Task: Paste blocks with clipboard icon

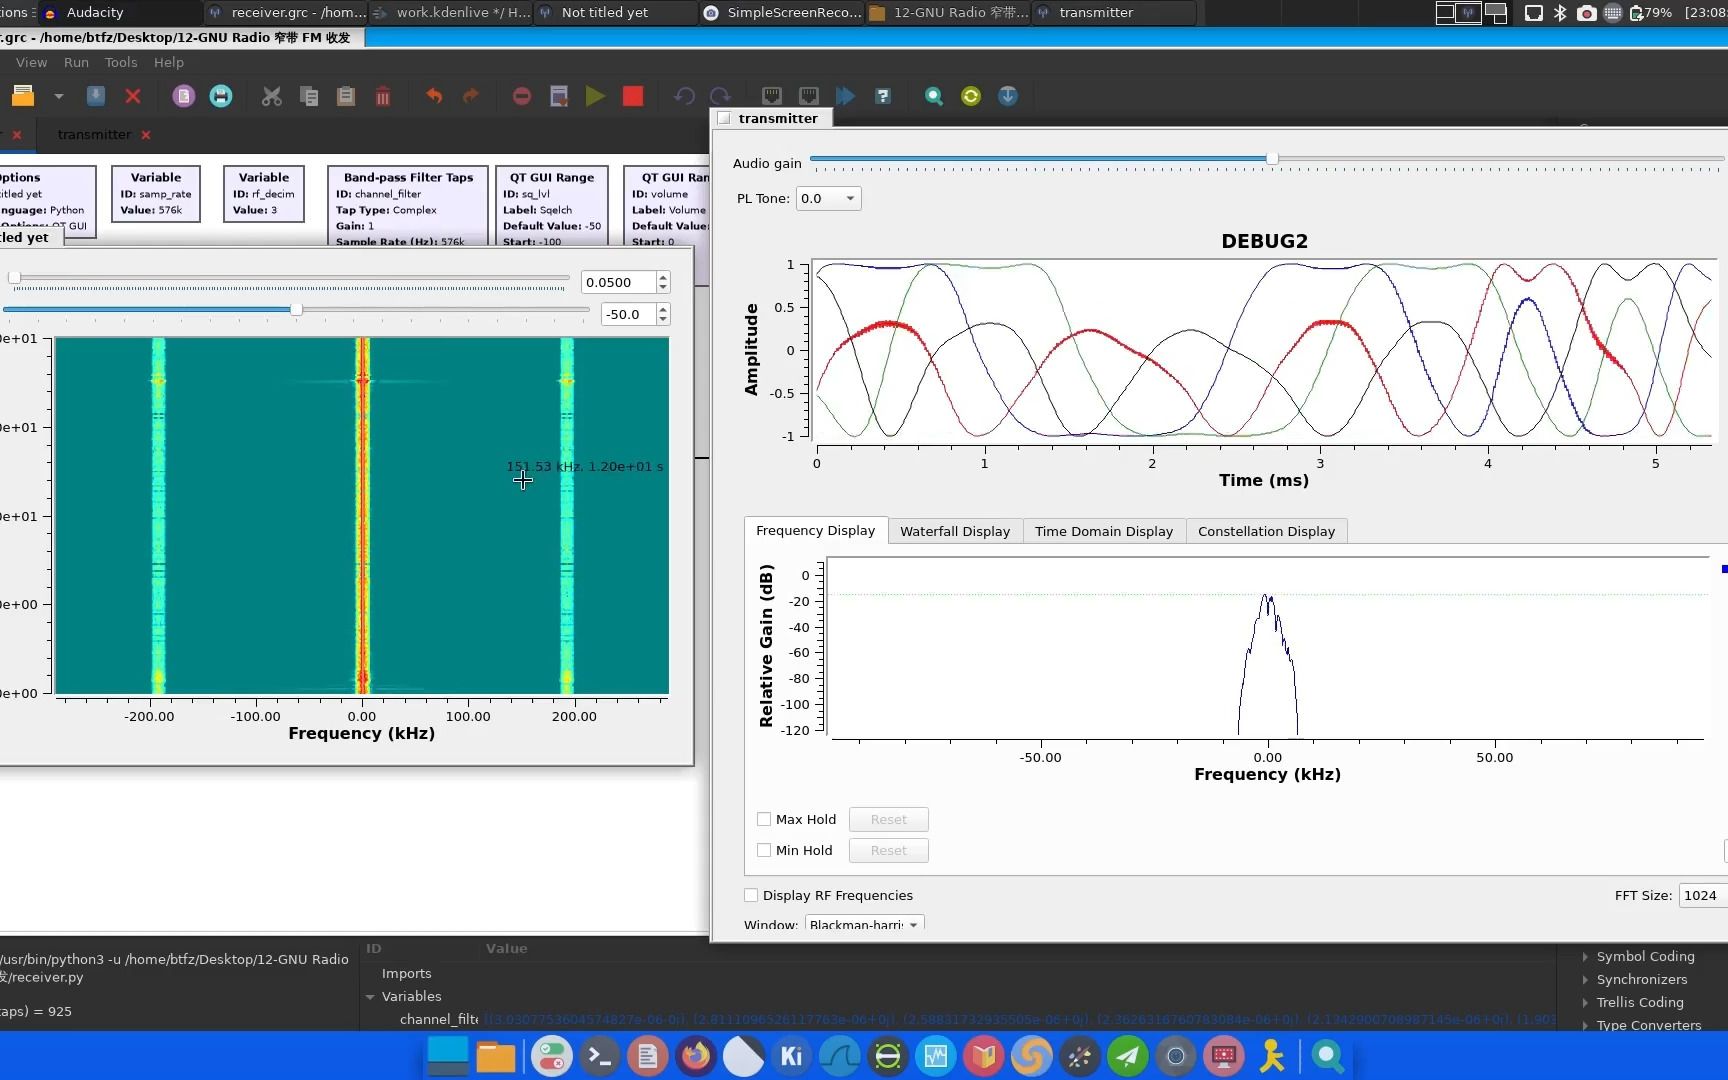Action: point(346,96)
